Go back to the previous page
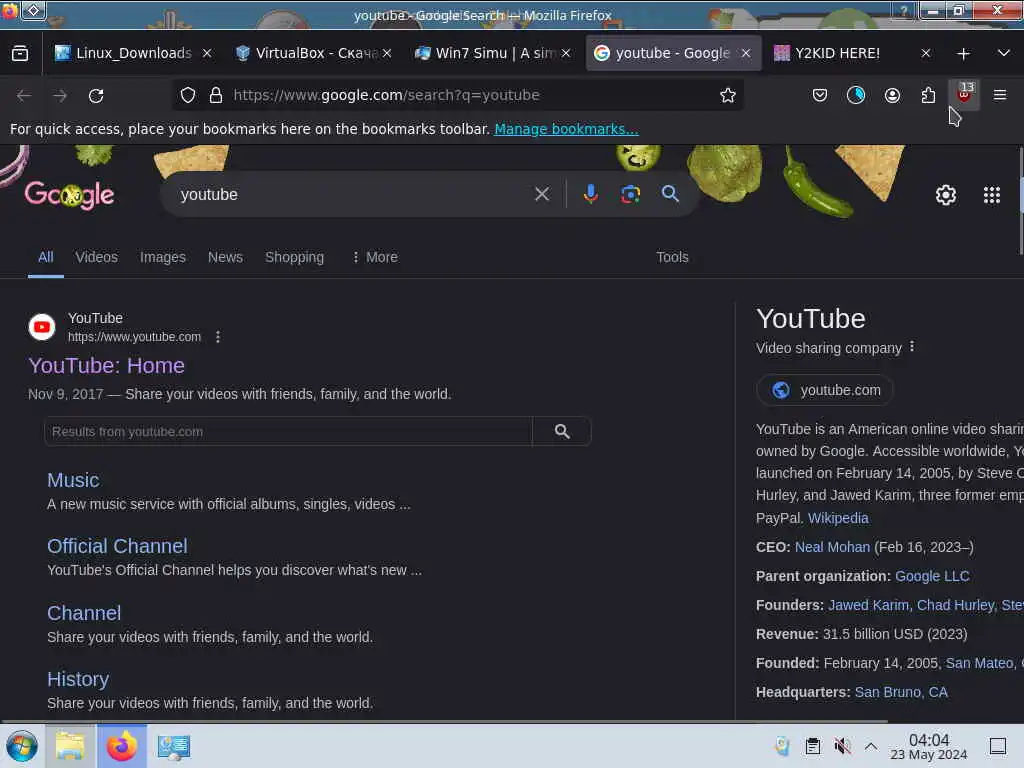Screen dimensions: 1024x768 click(x=24, y=95)
